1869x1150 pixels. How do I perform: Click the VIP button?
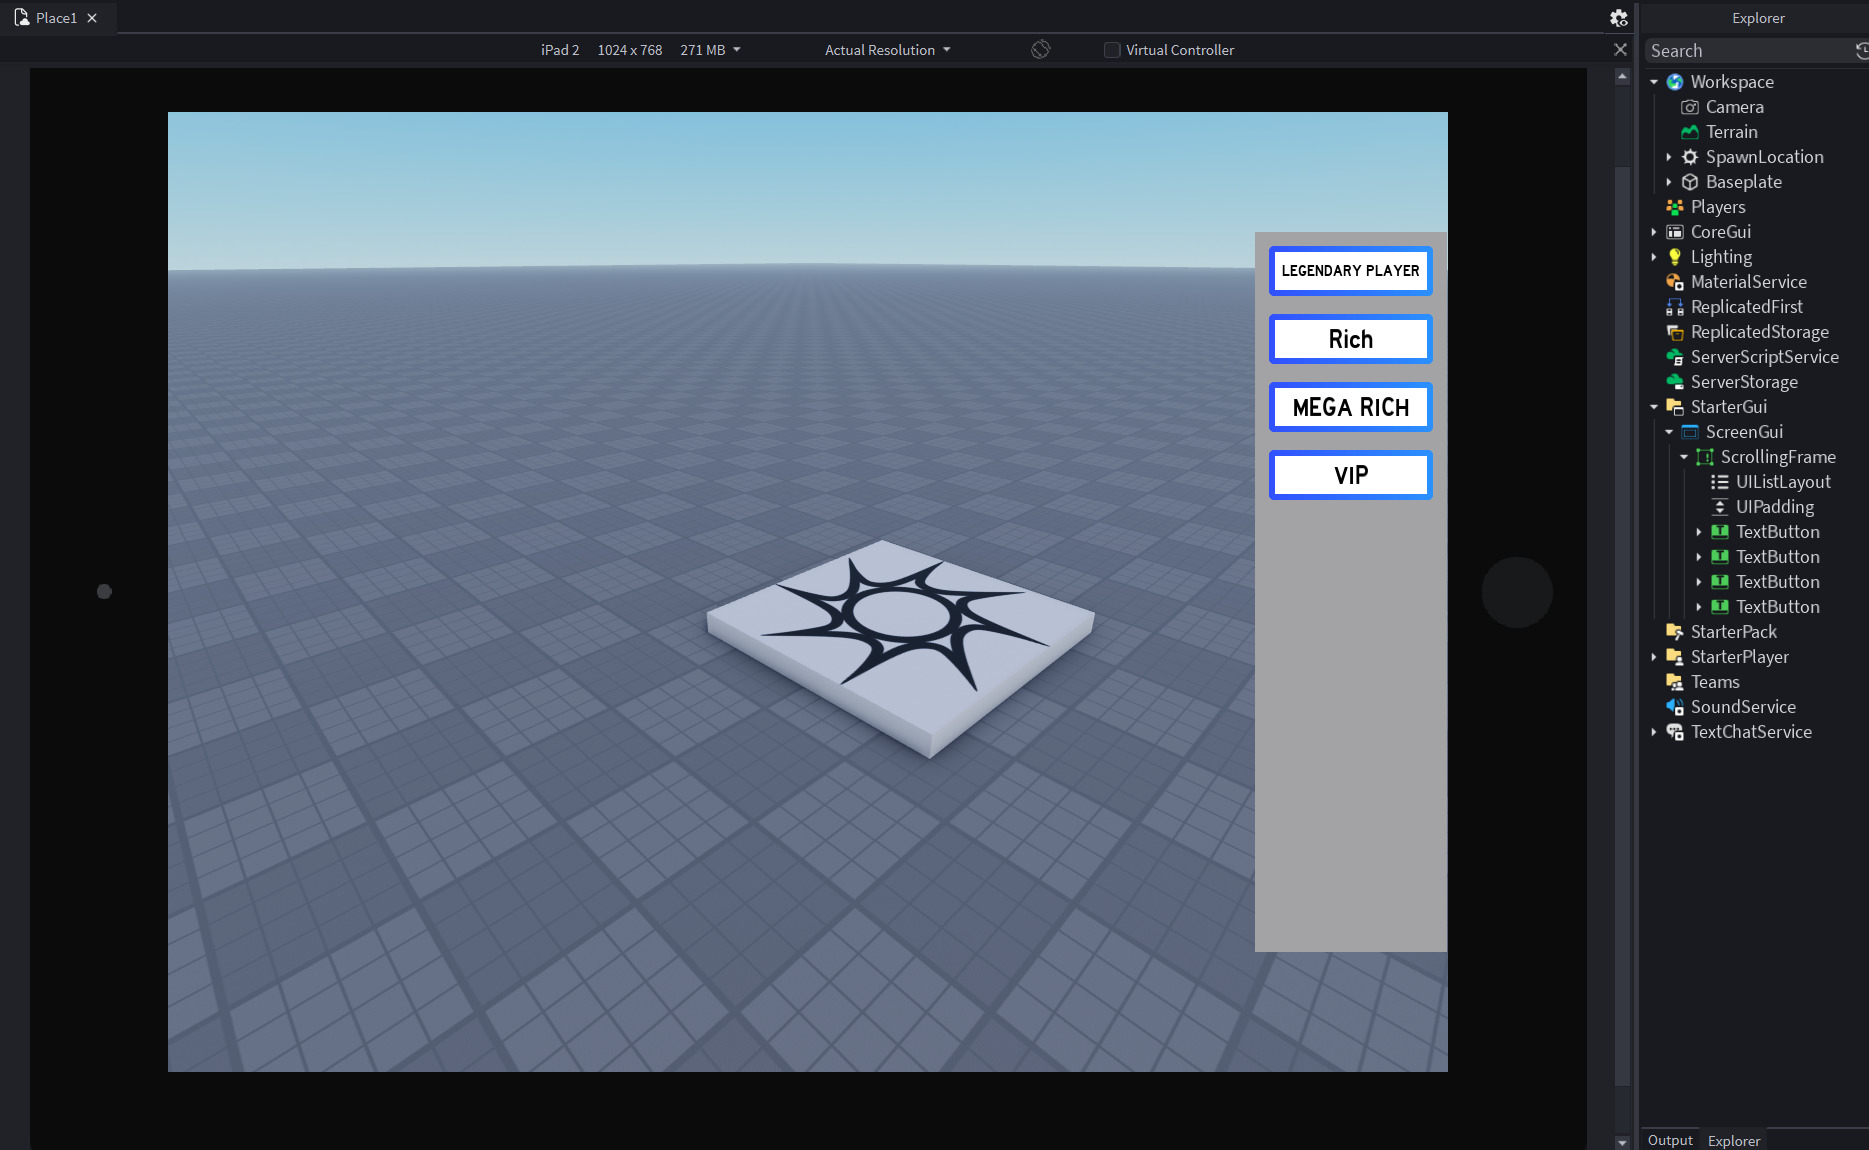pyautogui.click(x=1351, y=475)
